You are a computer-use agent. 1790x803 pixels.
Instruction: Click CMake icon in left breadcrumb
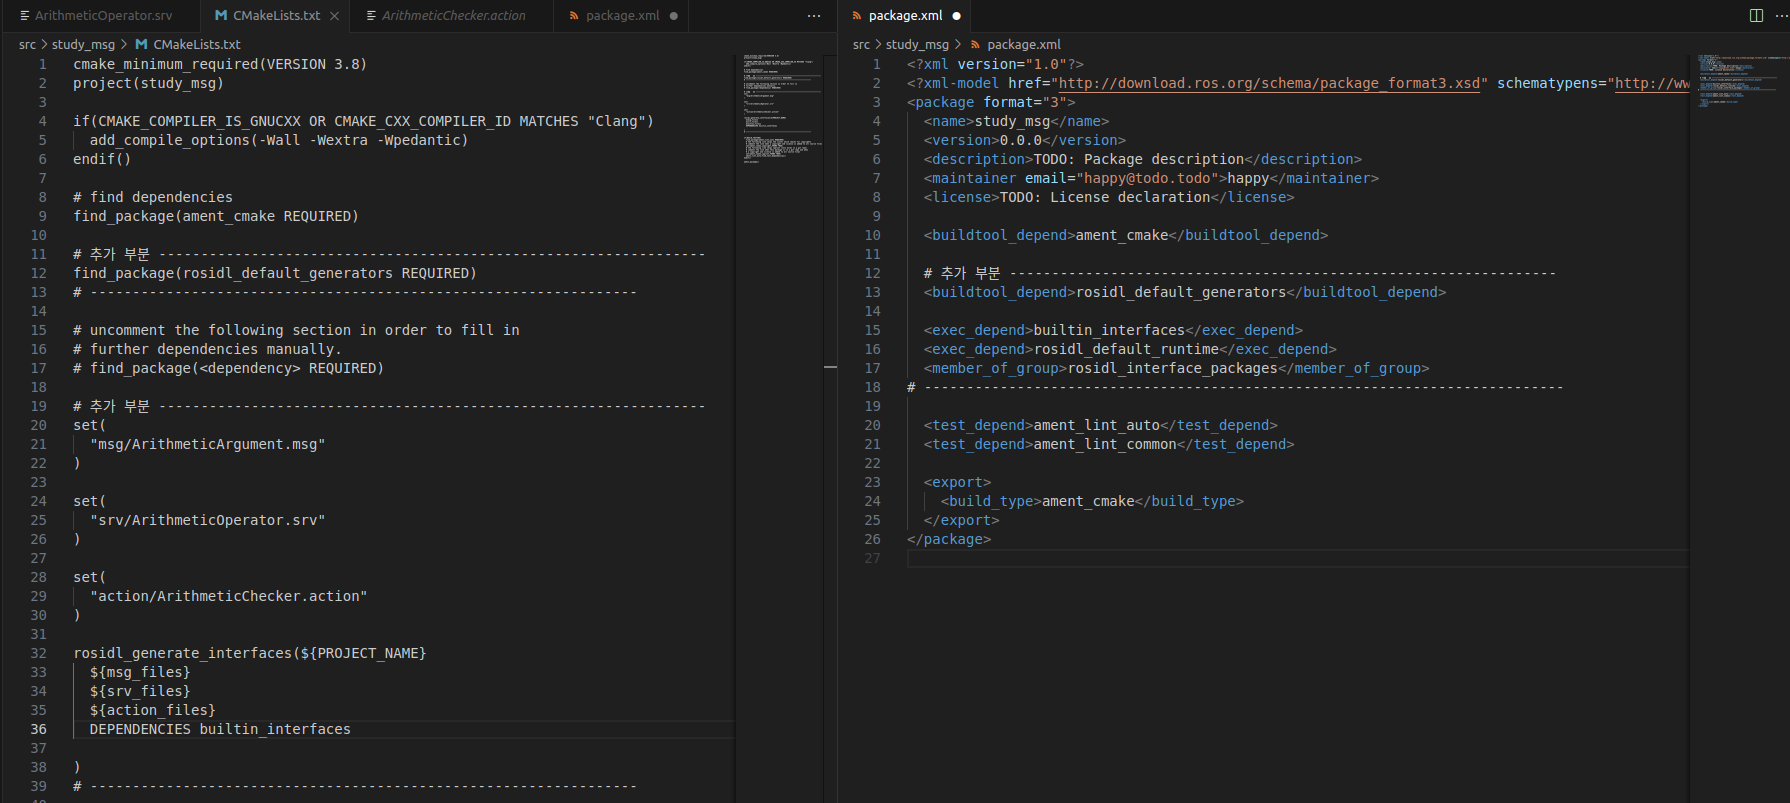coord(141,45)
